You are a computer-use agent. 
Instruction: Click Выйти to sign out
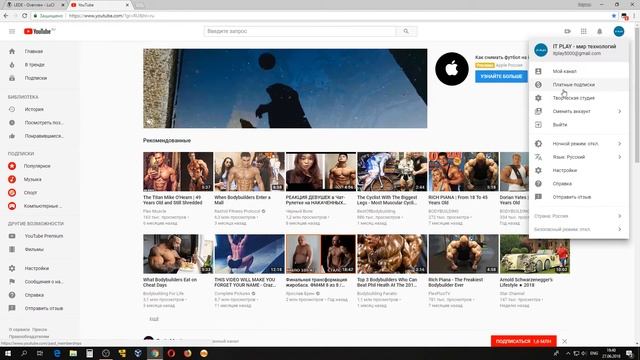coord(579,125)
